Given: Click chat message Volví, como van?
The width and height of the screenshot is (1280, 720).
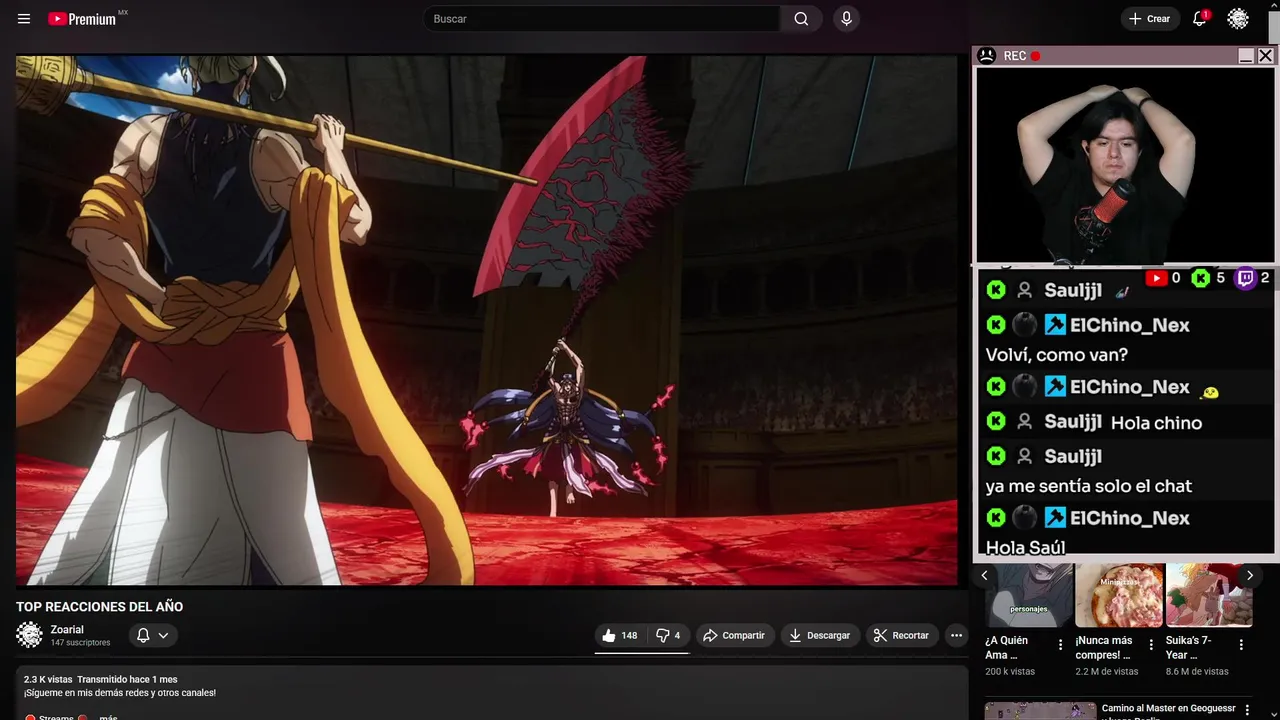Looking at the screenshot, I should pos(1057,355).
